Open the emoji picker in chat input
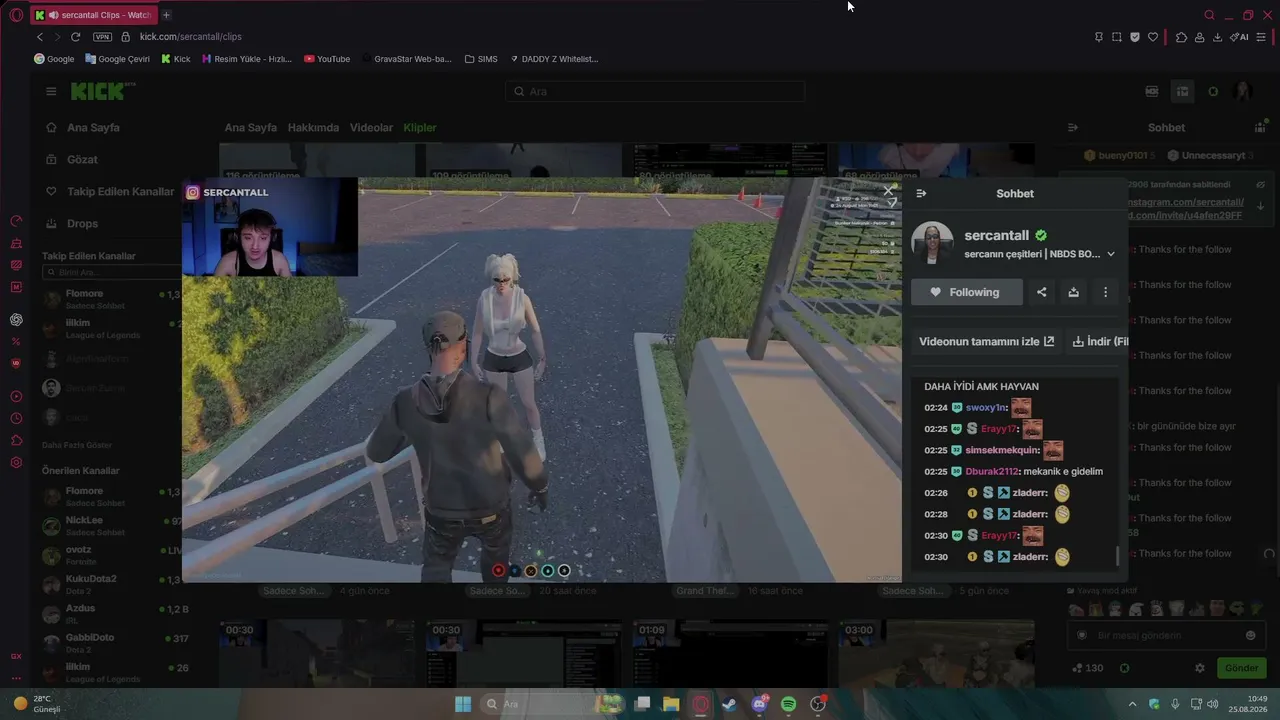 pos(1250,635)
